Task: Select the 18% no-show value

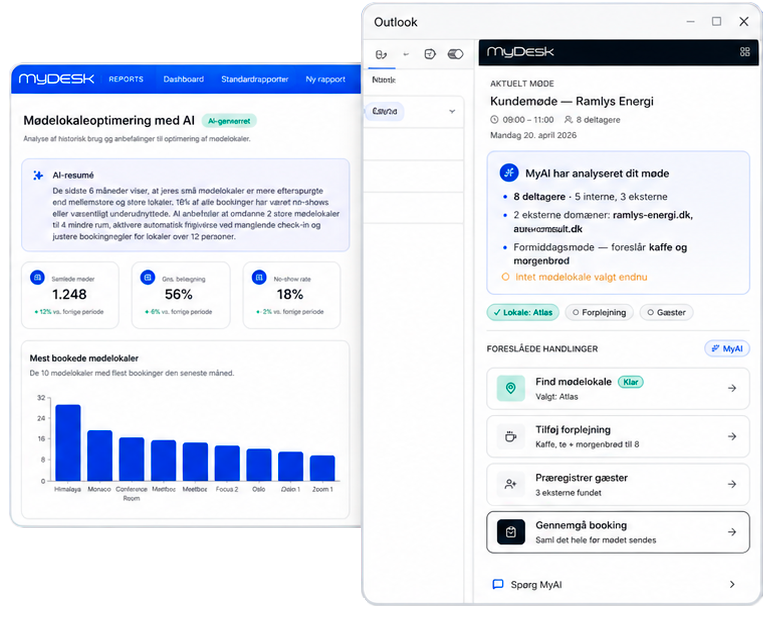Action: pyautogui.click(x=290, y=294)
